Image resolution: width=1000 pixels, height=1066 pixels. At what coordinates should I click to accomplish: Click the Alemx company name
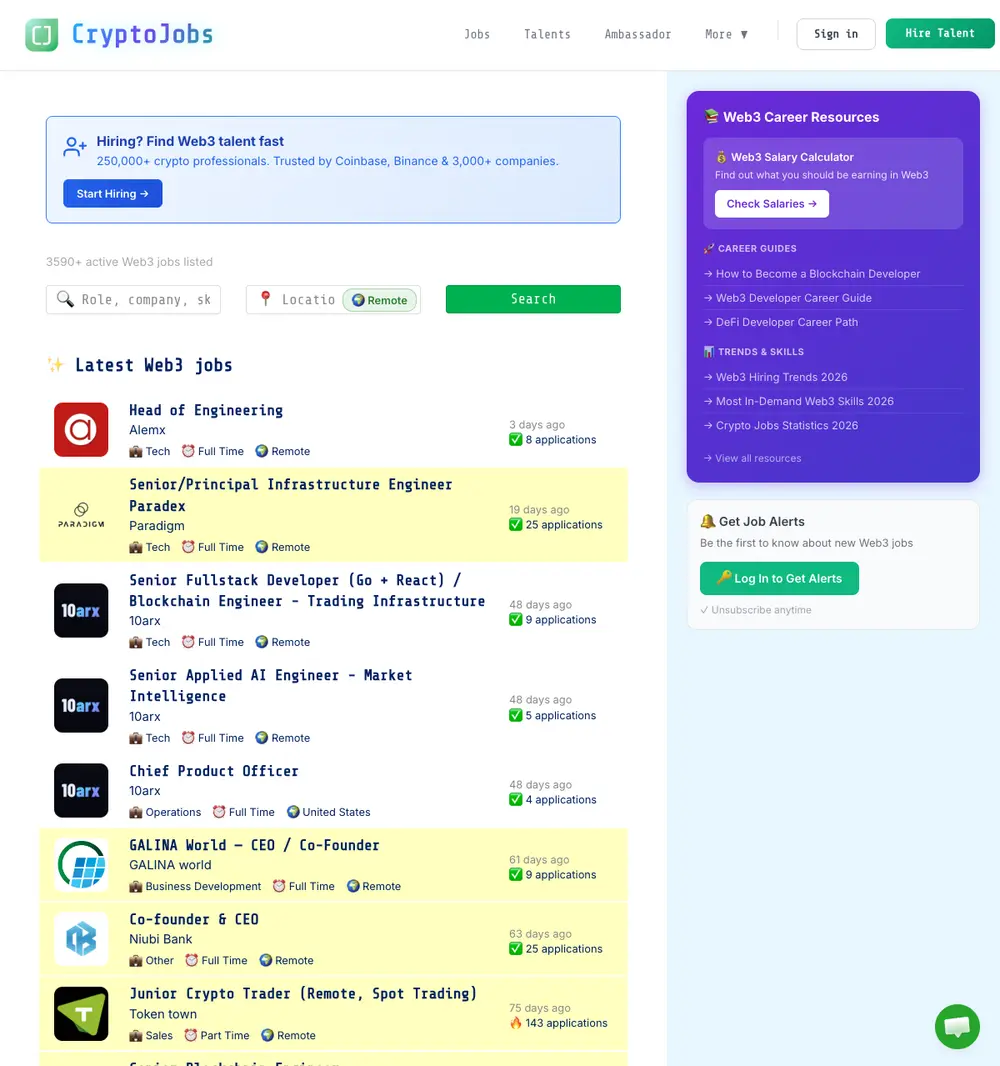click(x=148, y=430)
